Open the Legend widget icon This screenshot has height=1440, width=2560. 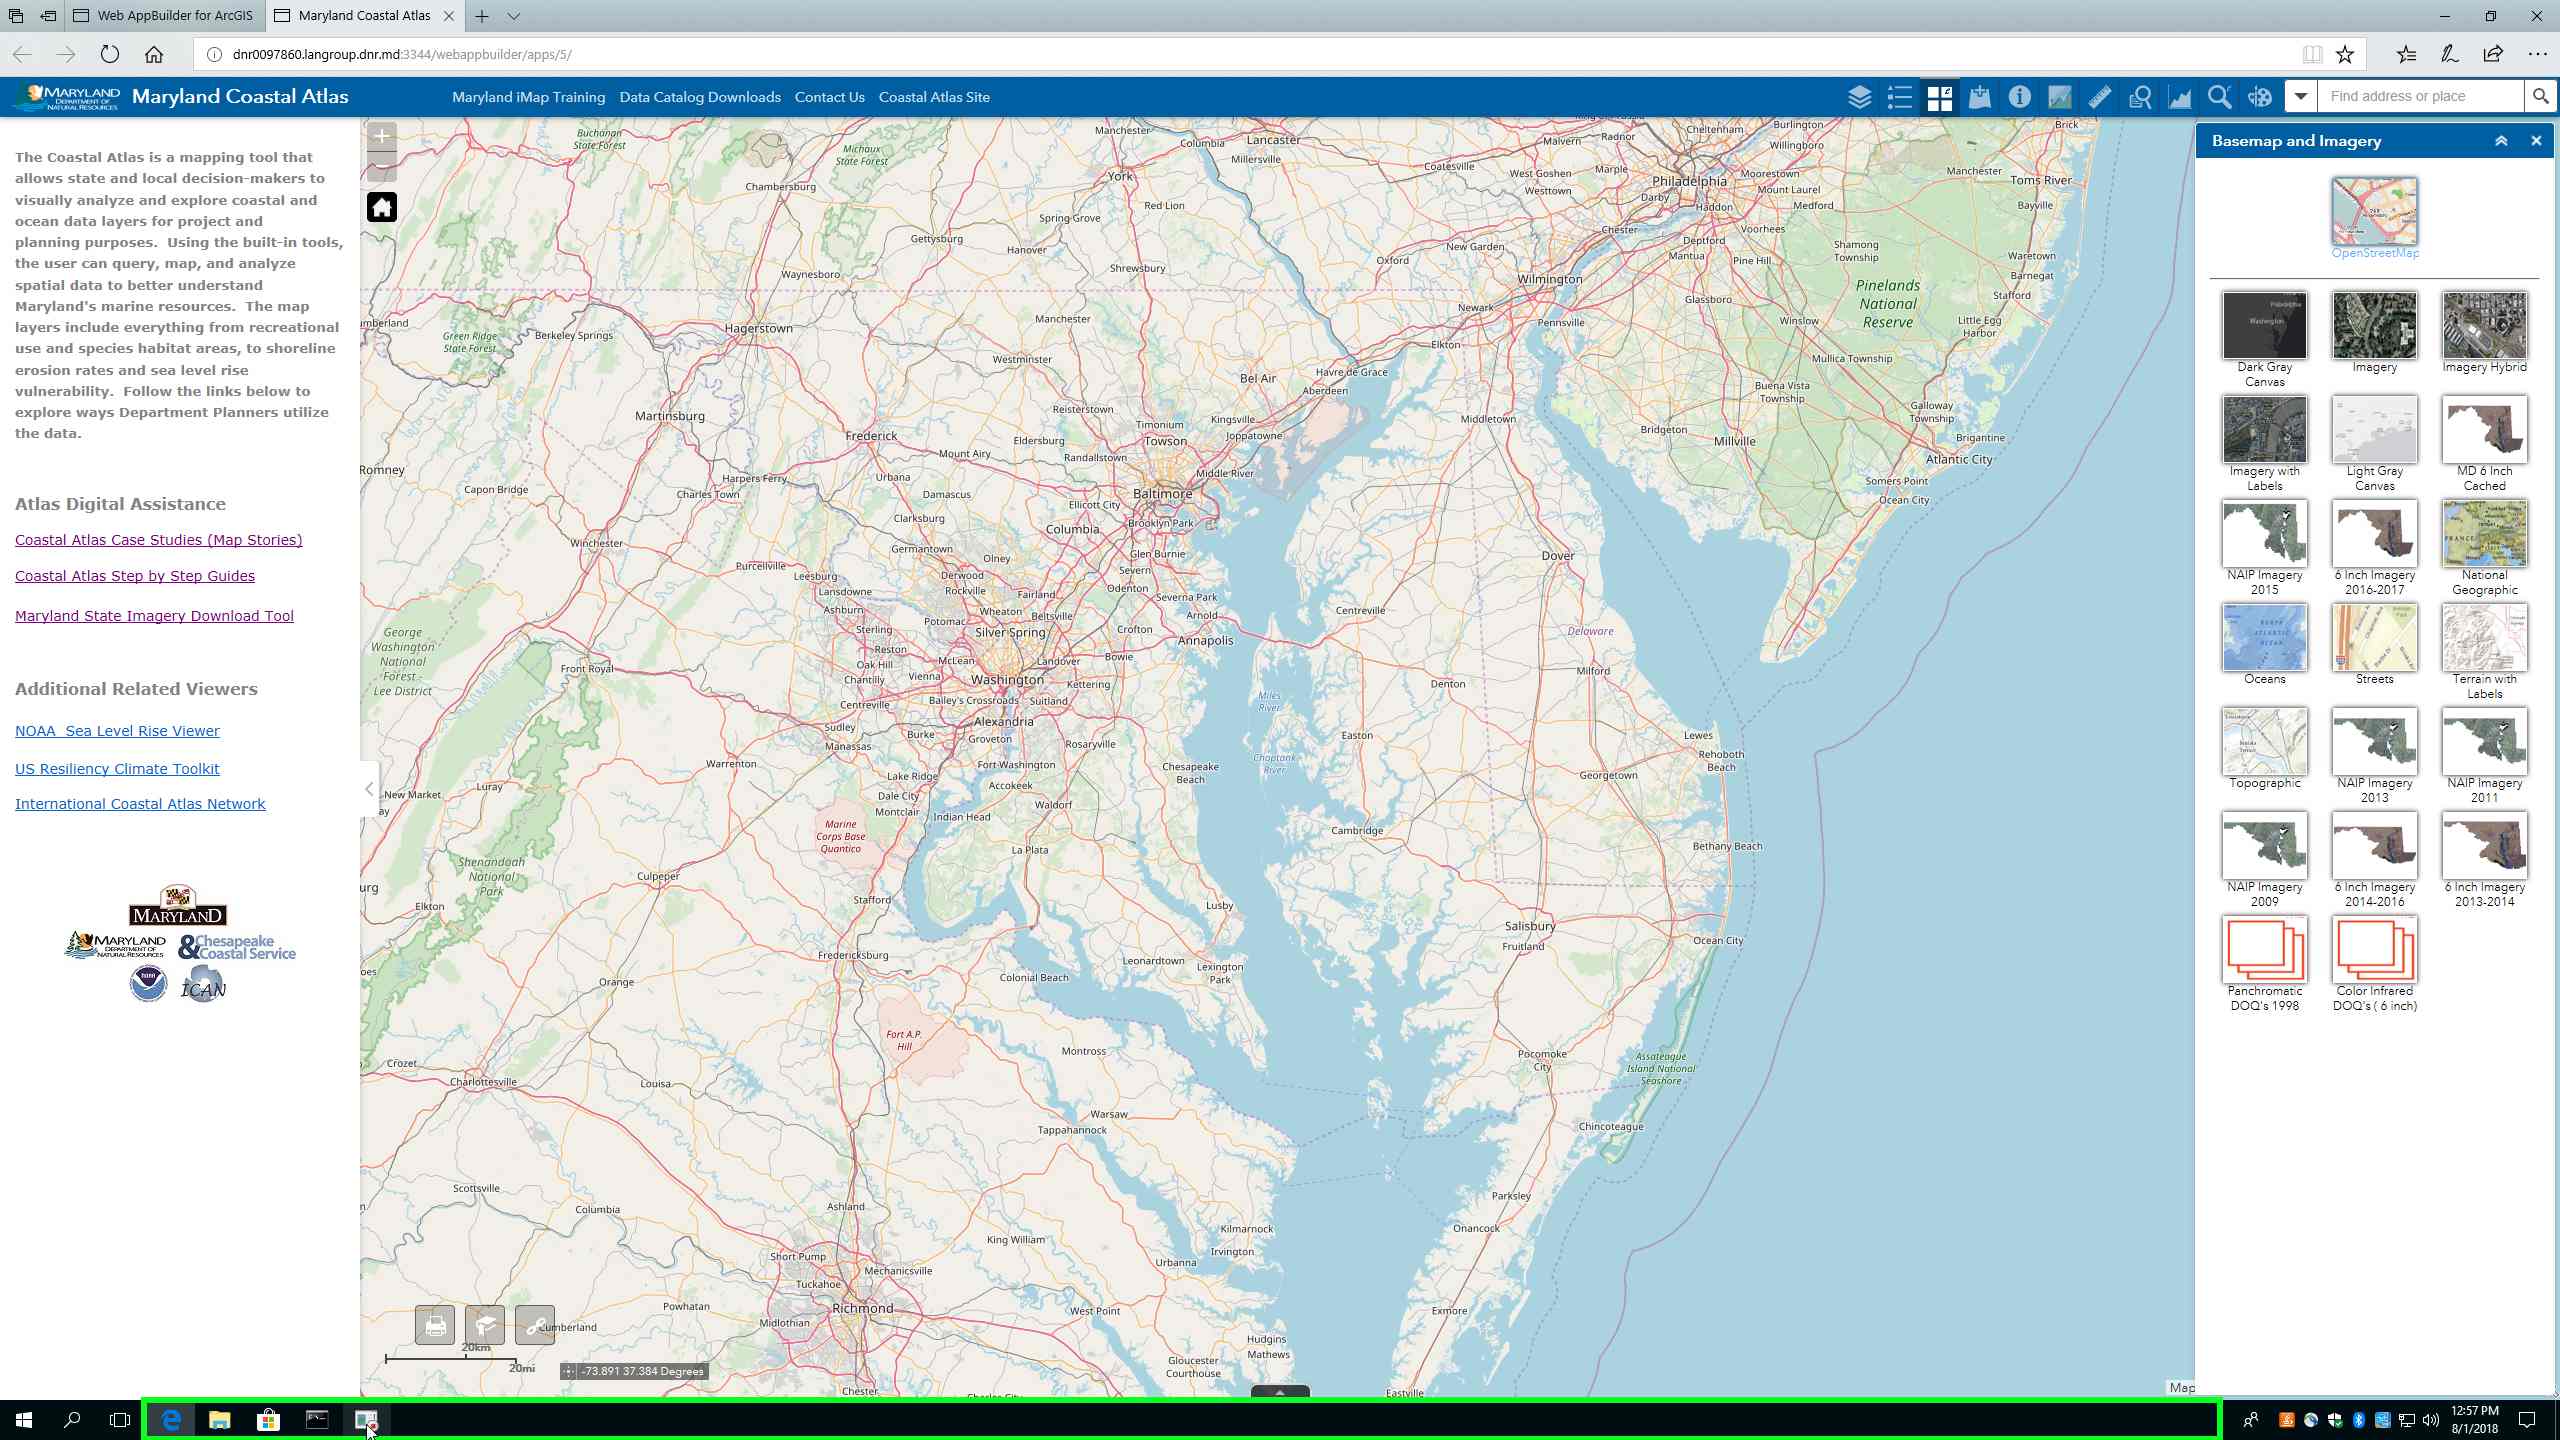point(1899,97)
